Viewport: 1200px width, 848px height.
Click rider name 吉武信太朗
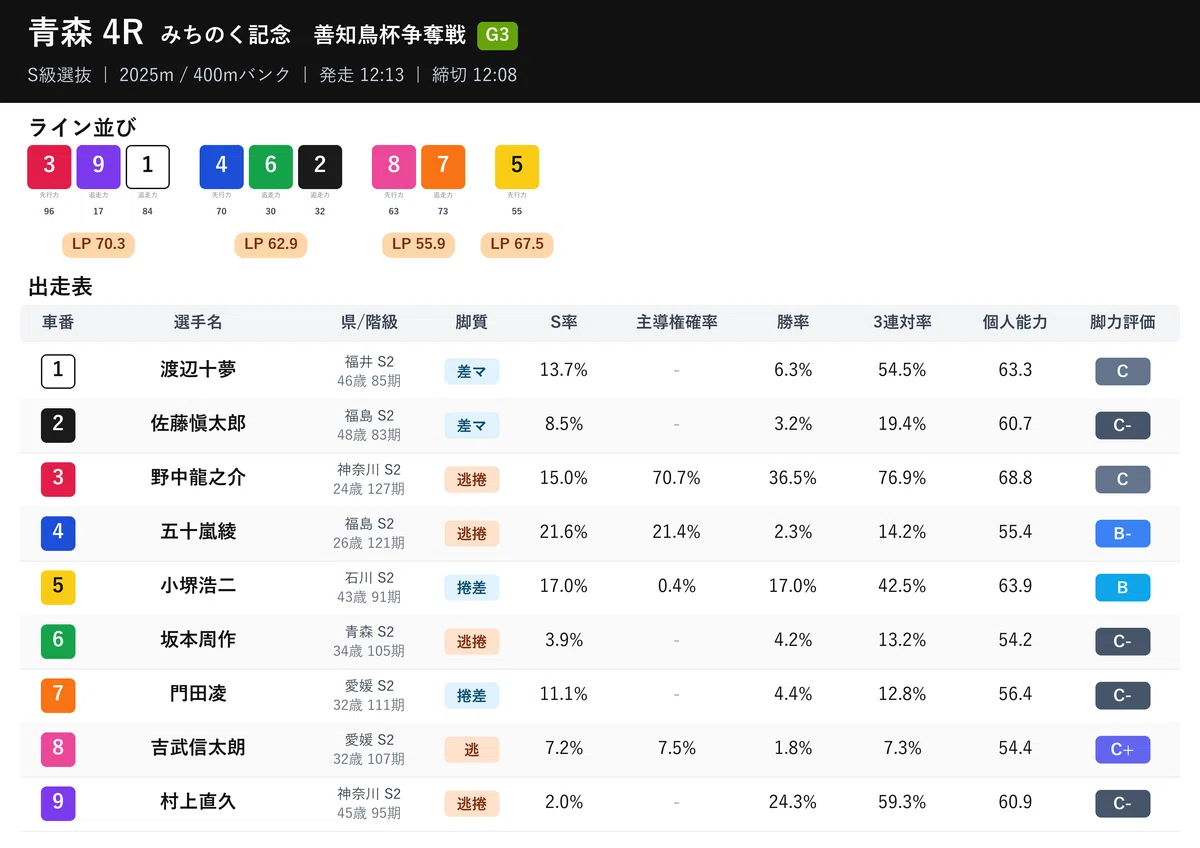point(198,748)
